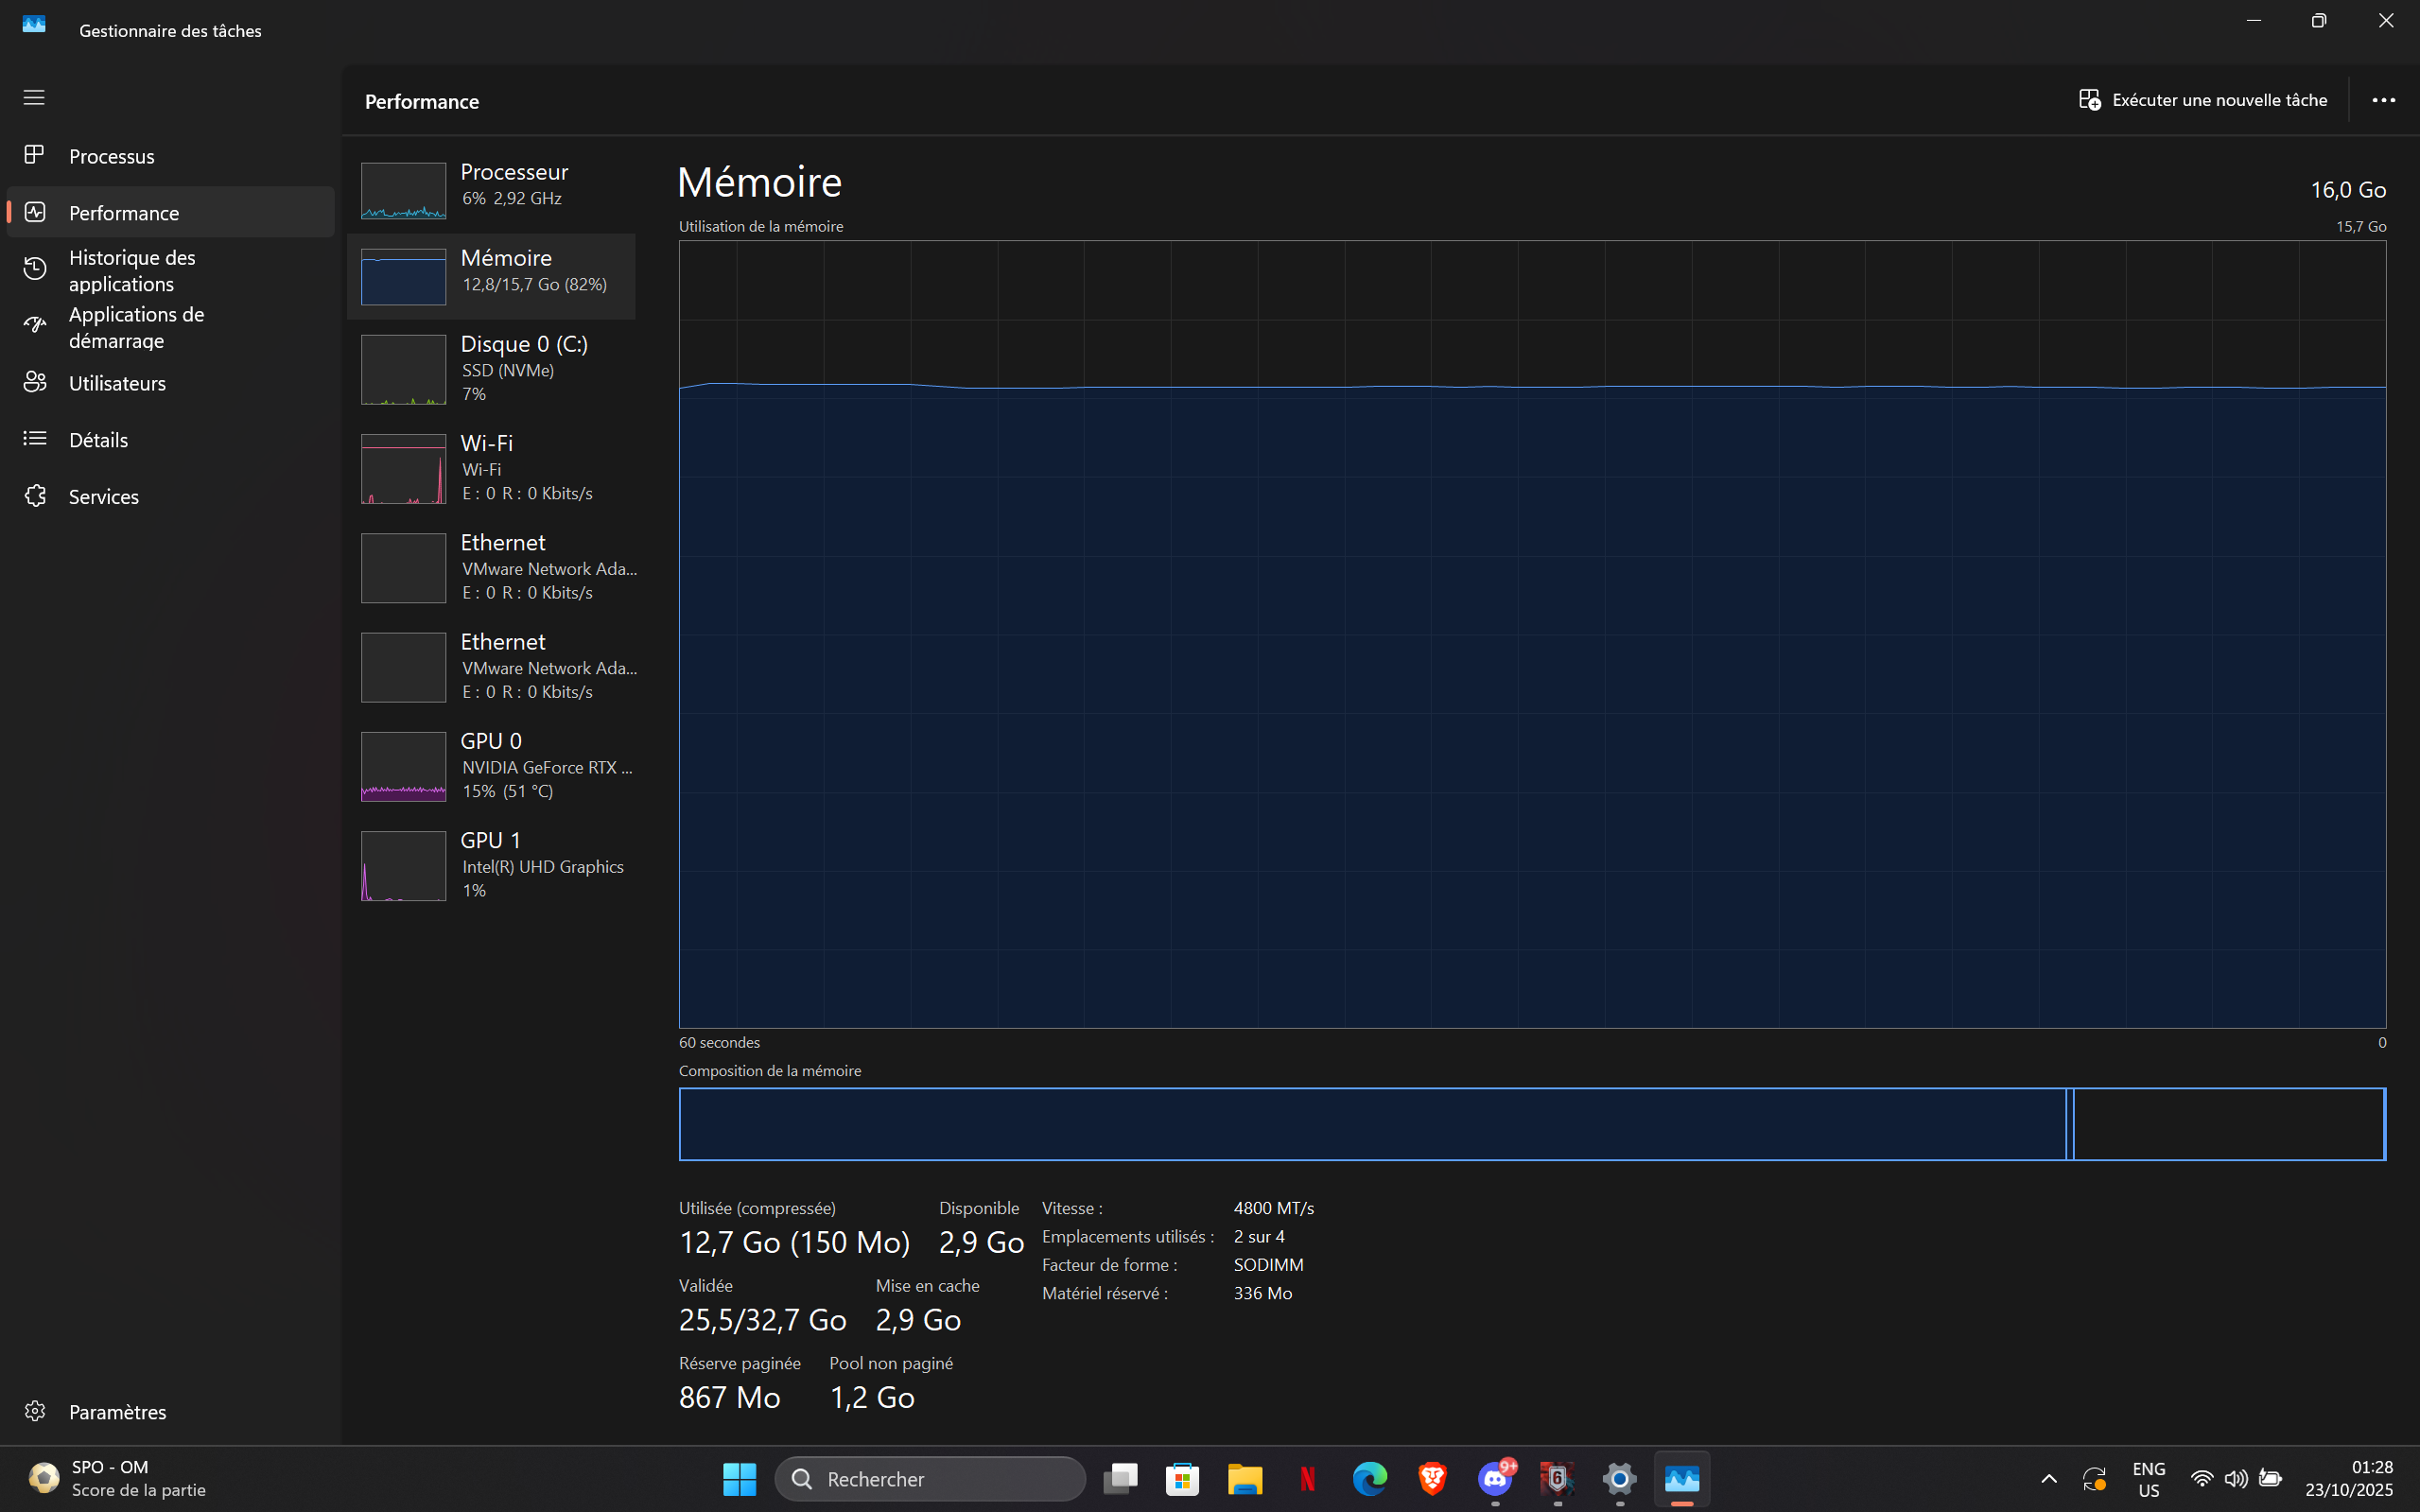Open the Détails list icon

35,439
